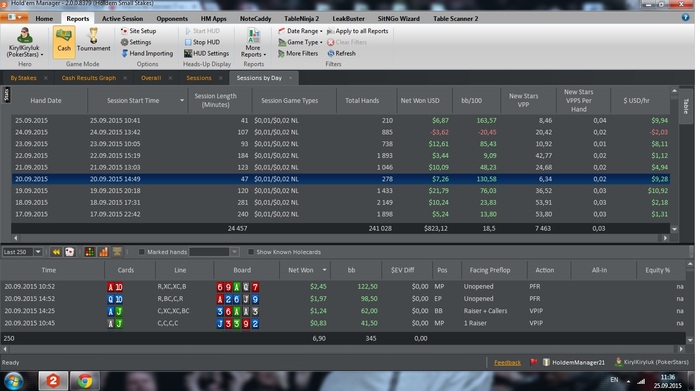Click the yellow rewind replay icon

click(56, 252)
